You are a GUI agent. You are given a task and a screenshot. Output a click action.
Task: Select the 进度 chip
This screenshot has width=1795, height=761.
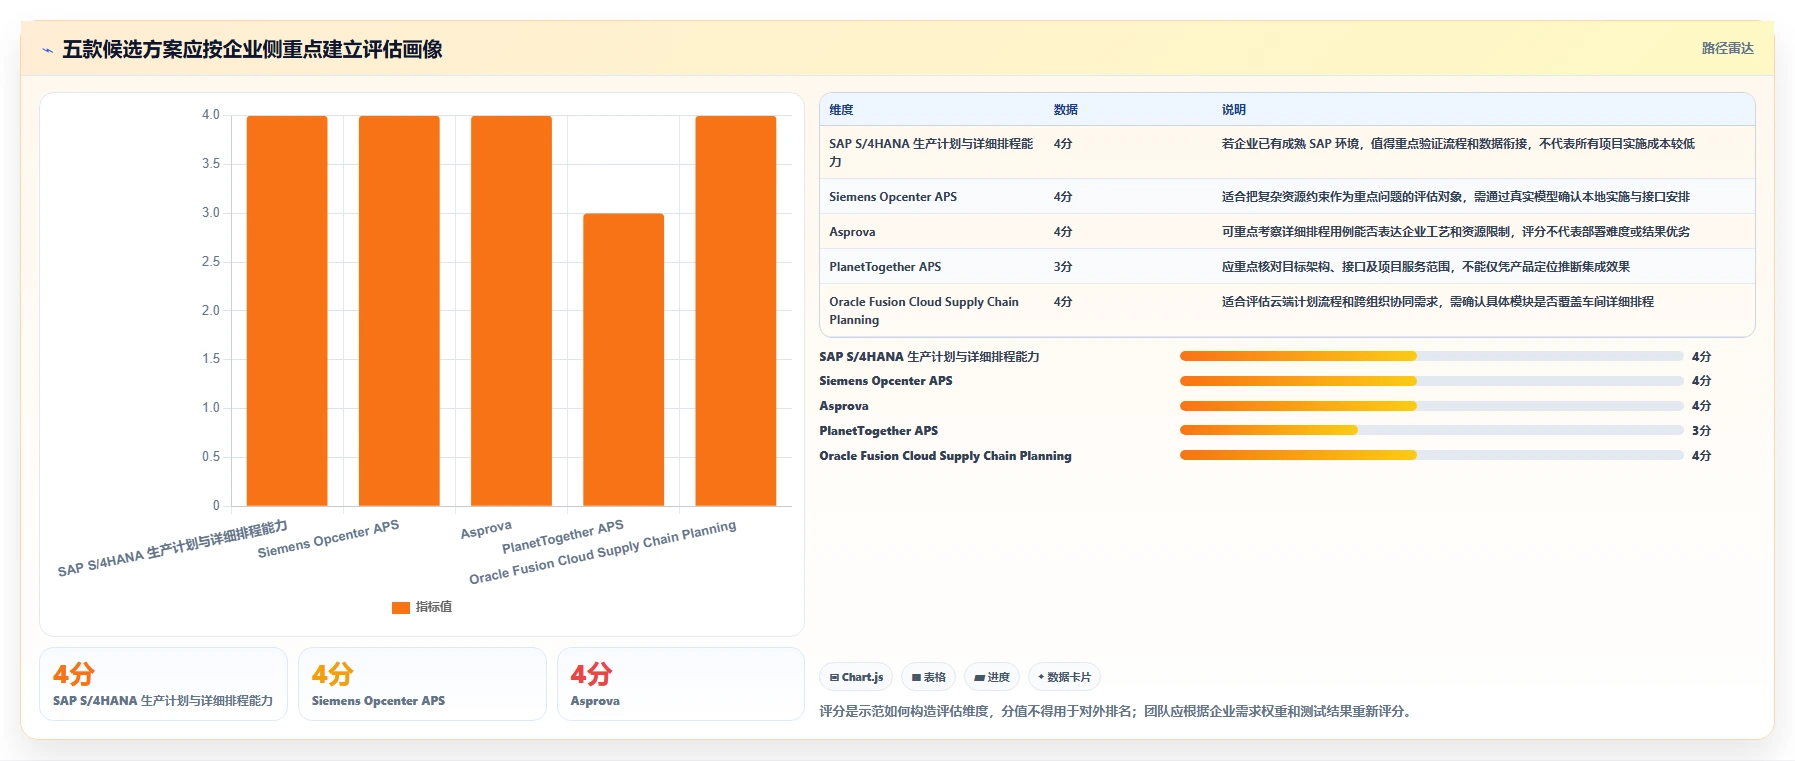(992, 677)
